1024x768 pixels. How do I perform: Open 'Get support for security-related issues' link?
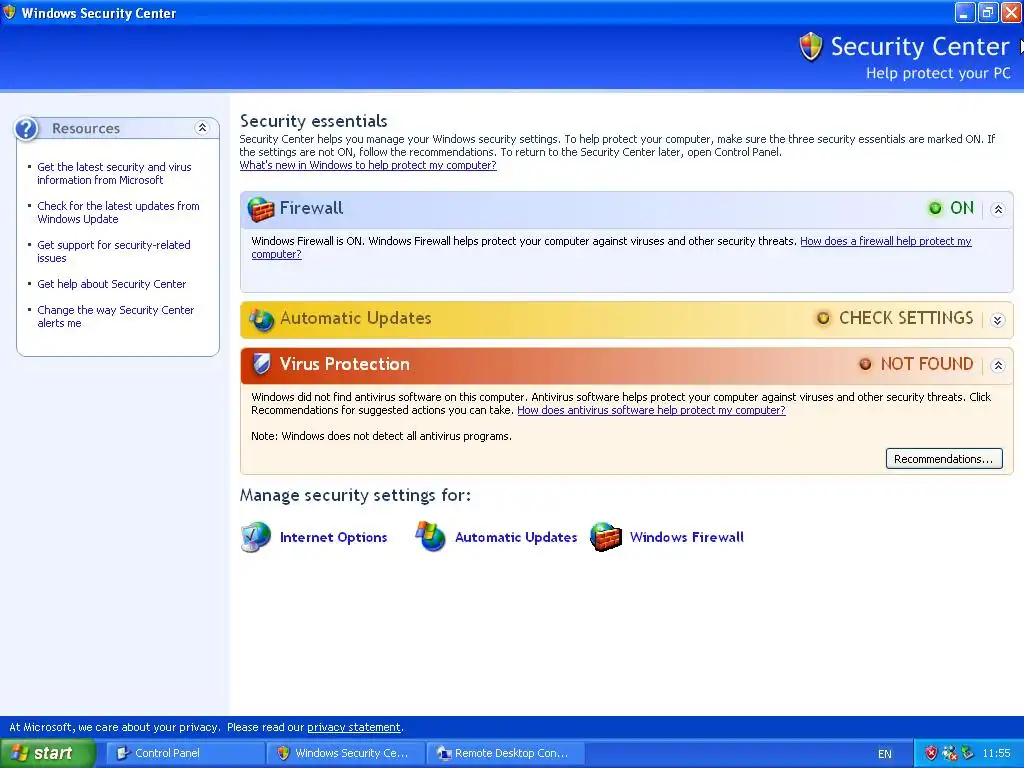(x=114, y=251)
